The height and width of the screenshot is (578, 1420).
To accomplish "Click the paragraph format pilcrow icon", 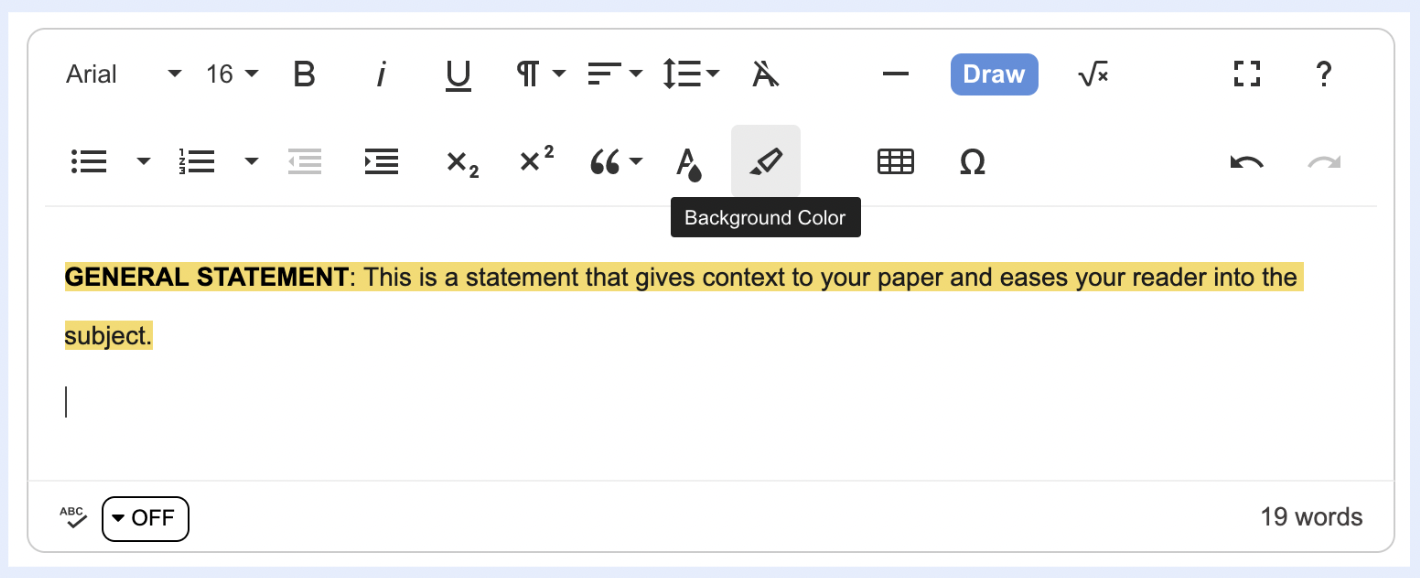I will click(527, 74).
